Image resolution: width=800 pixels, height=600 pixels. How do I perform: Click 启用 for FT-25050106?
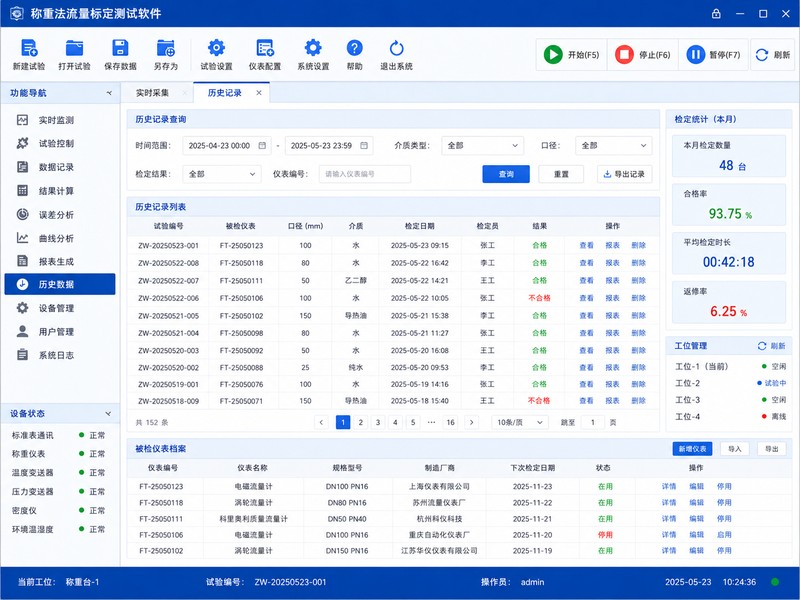pyautogui.click(x=724, y=535)
